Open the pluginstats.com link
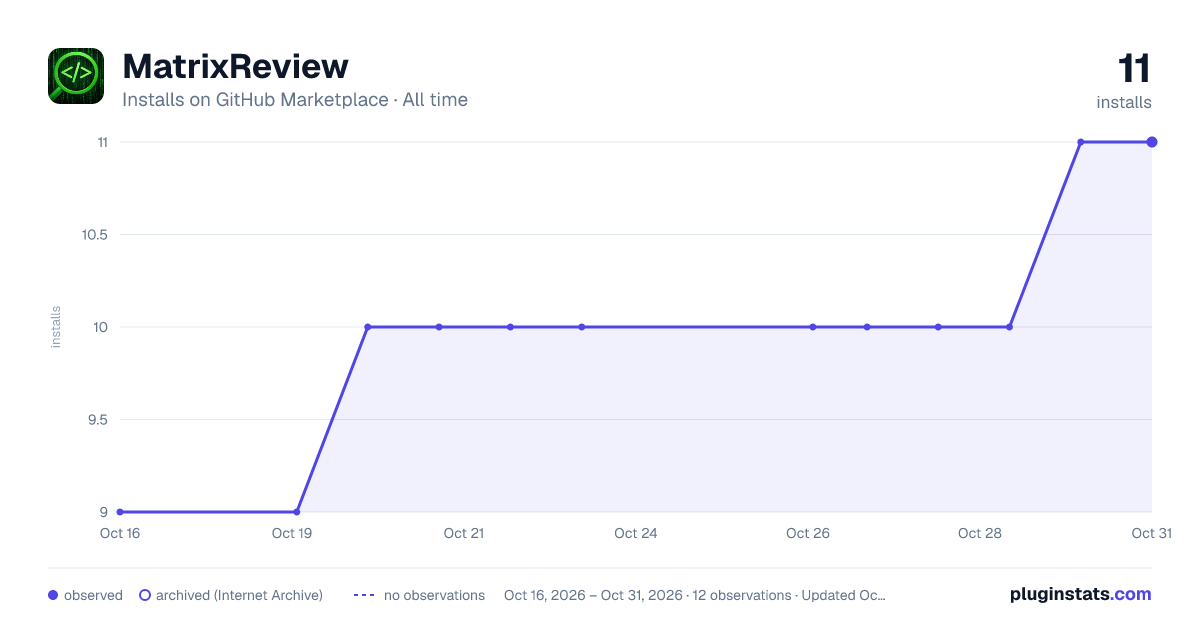 1081,594
